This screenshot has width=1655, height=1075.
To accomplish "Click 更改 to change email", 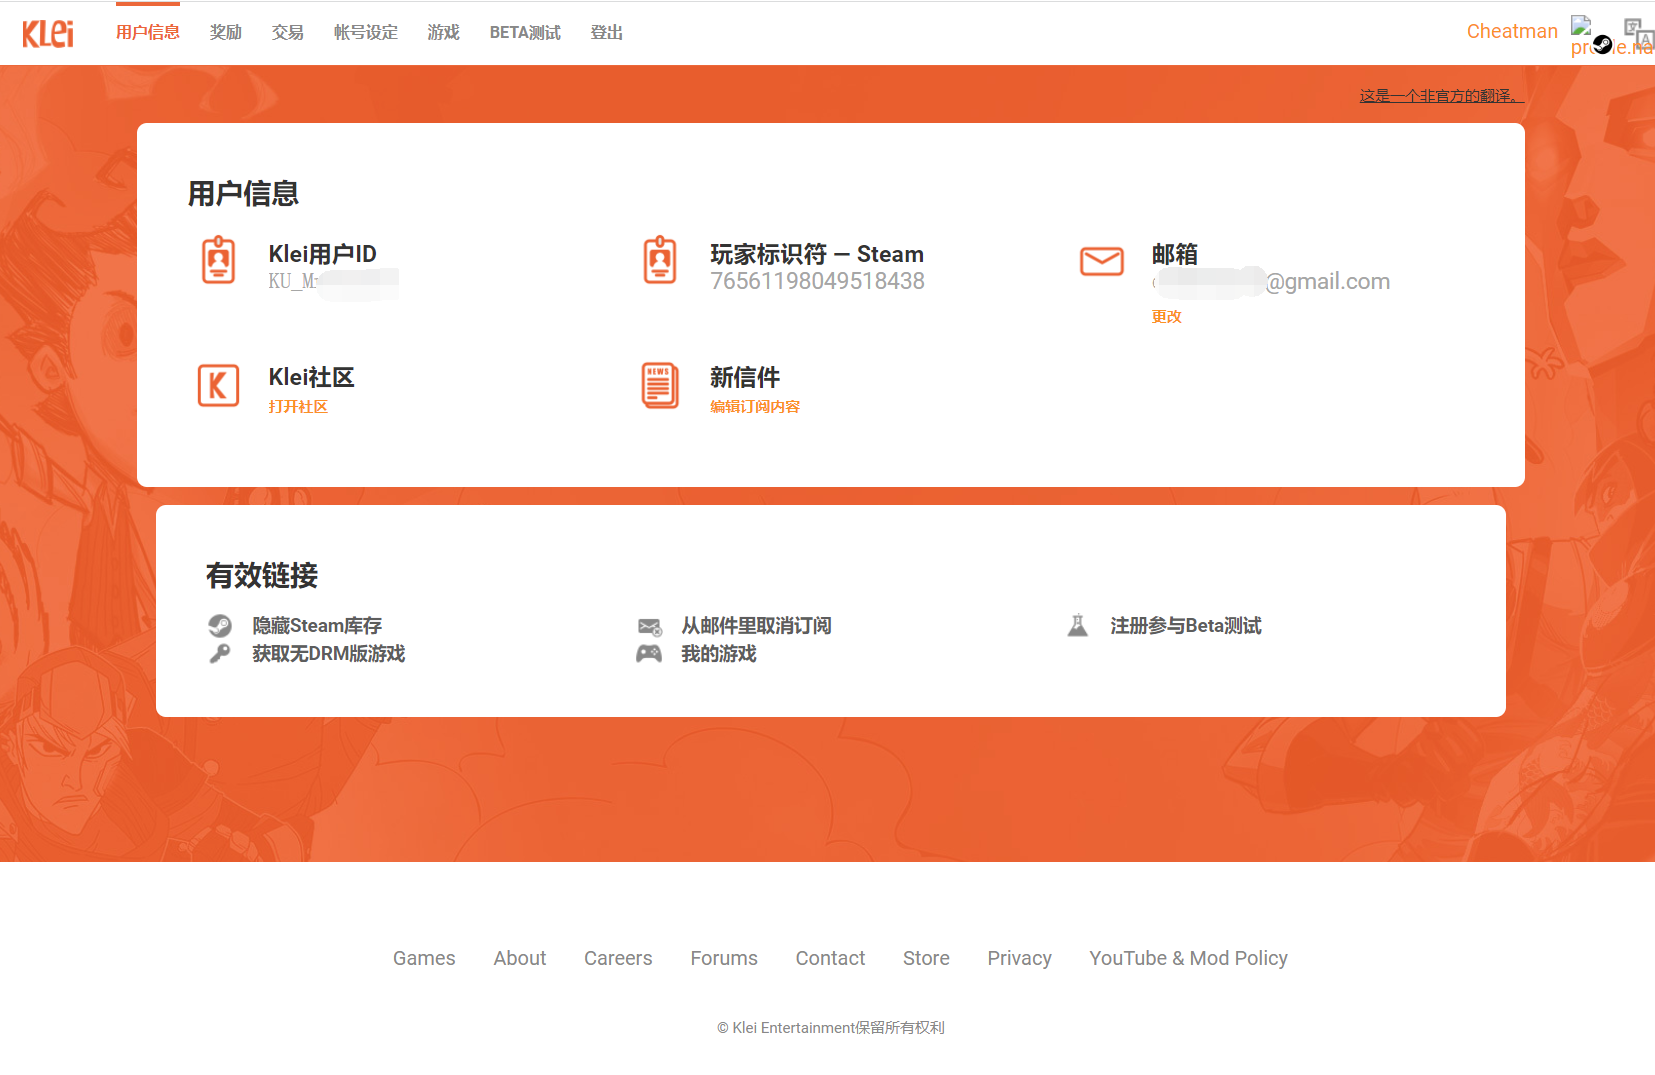I will [x=1166, y=316].
